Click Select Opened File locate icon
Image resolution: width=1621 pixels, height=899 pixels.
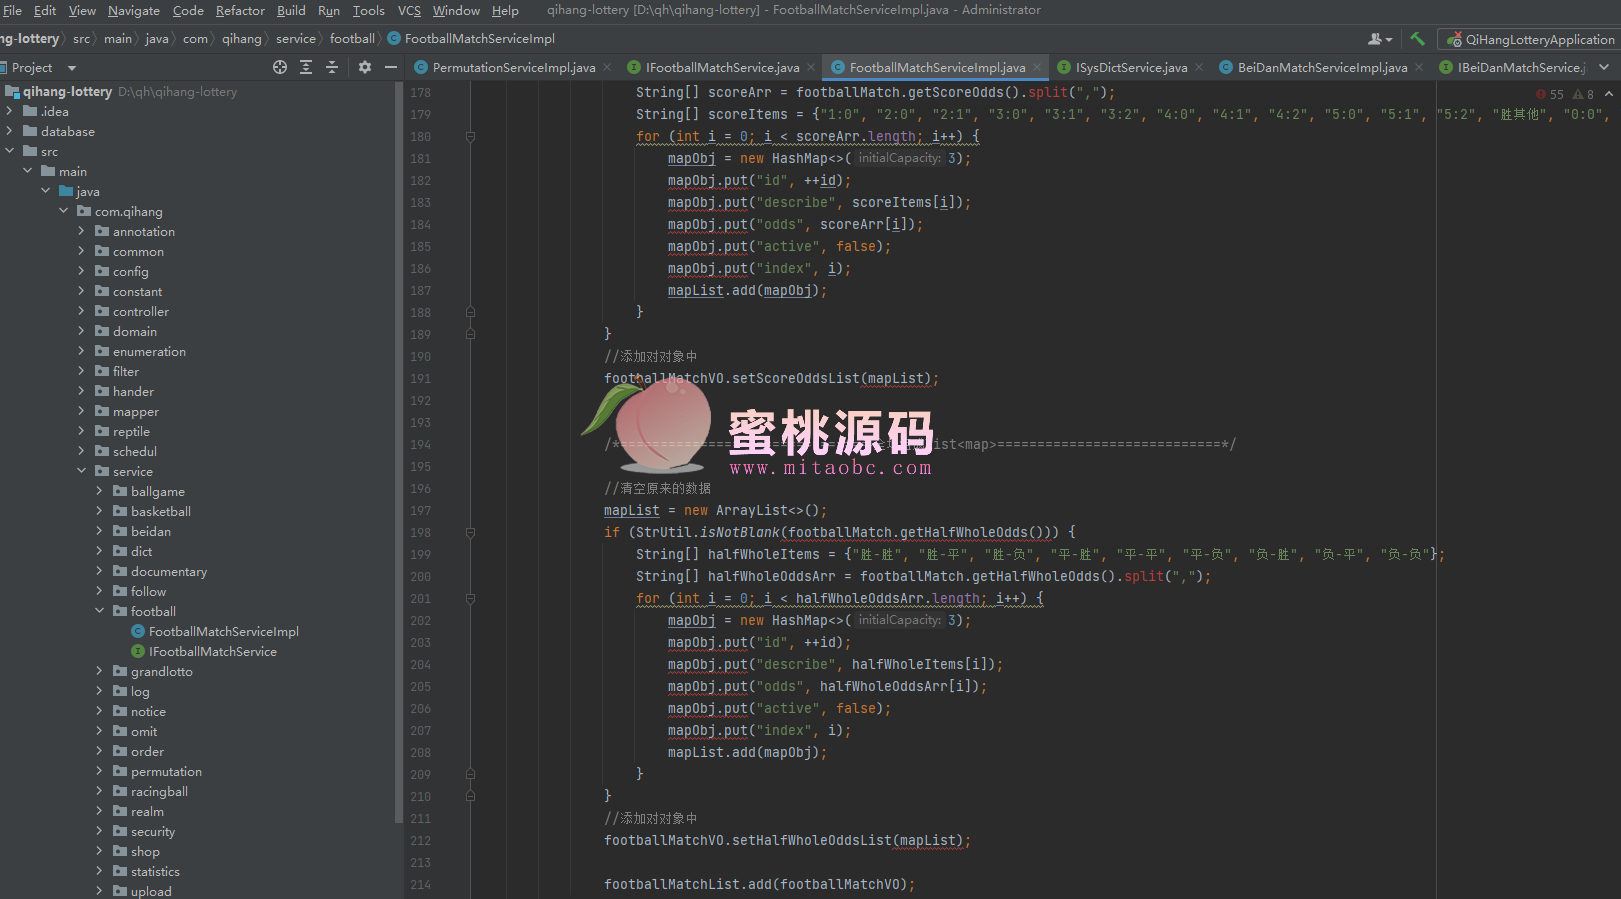point(280,67)
